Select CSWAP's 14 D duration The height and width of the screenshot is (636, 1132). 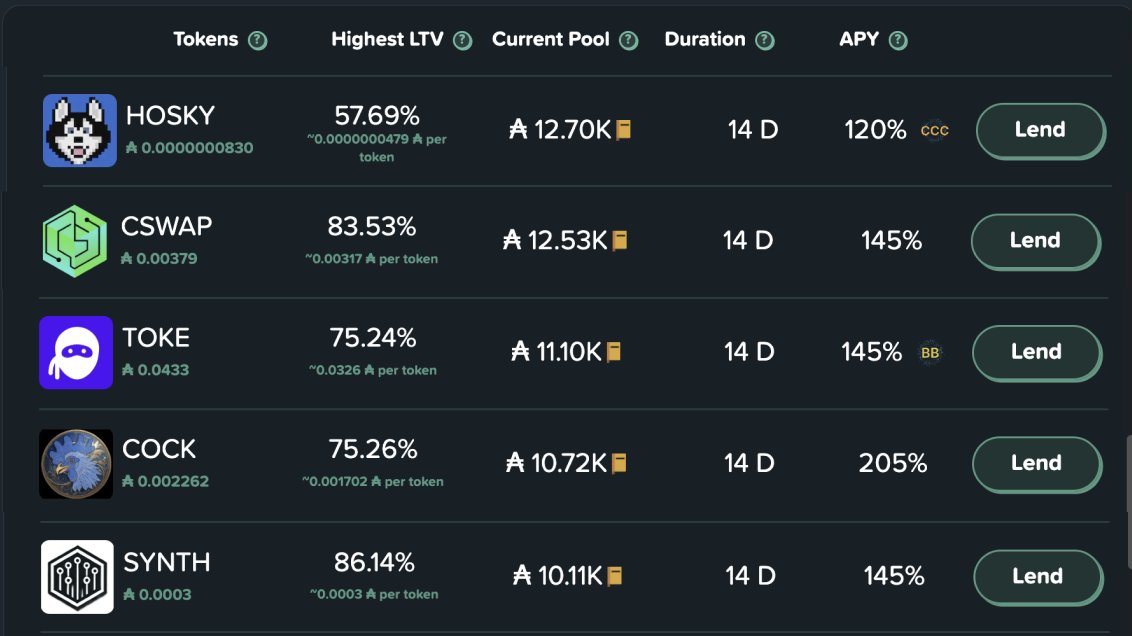pos(748,240)
